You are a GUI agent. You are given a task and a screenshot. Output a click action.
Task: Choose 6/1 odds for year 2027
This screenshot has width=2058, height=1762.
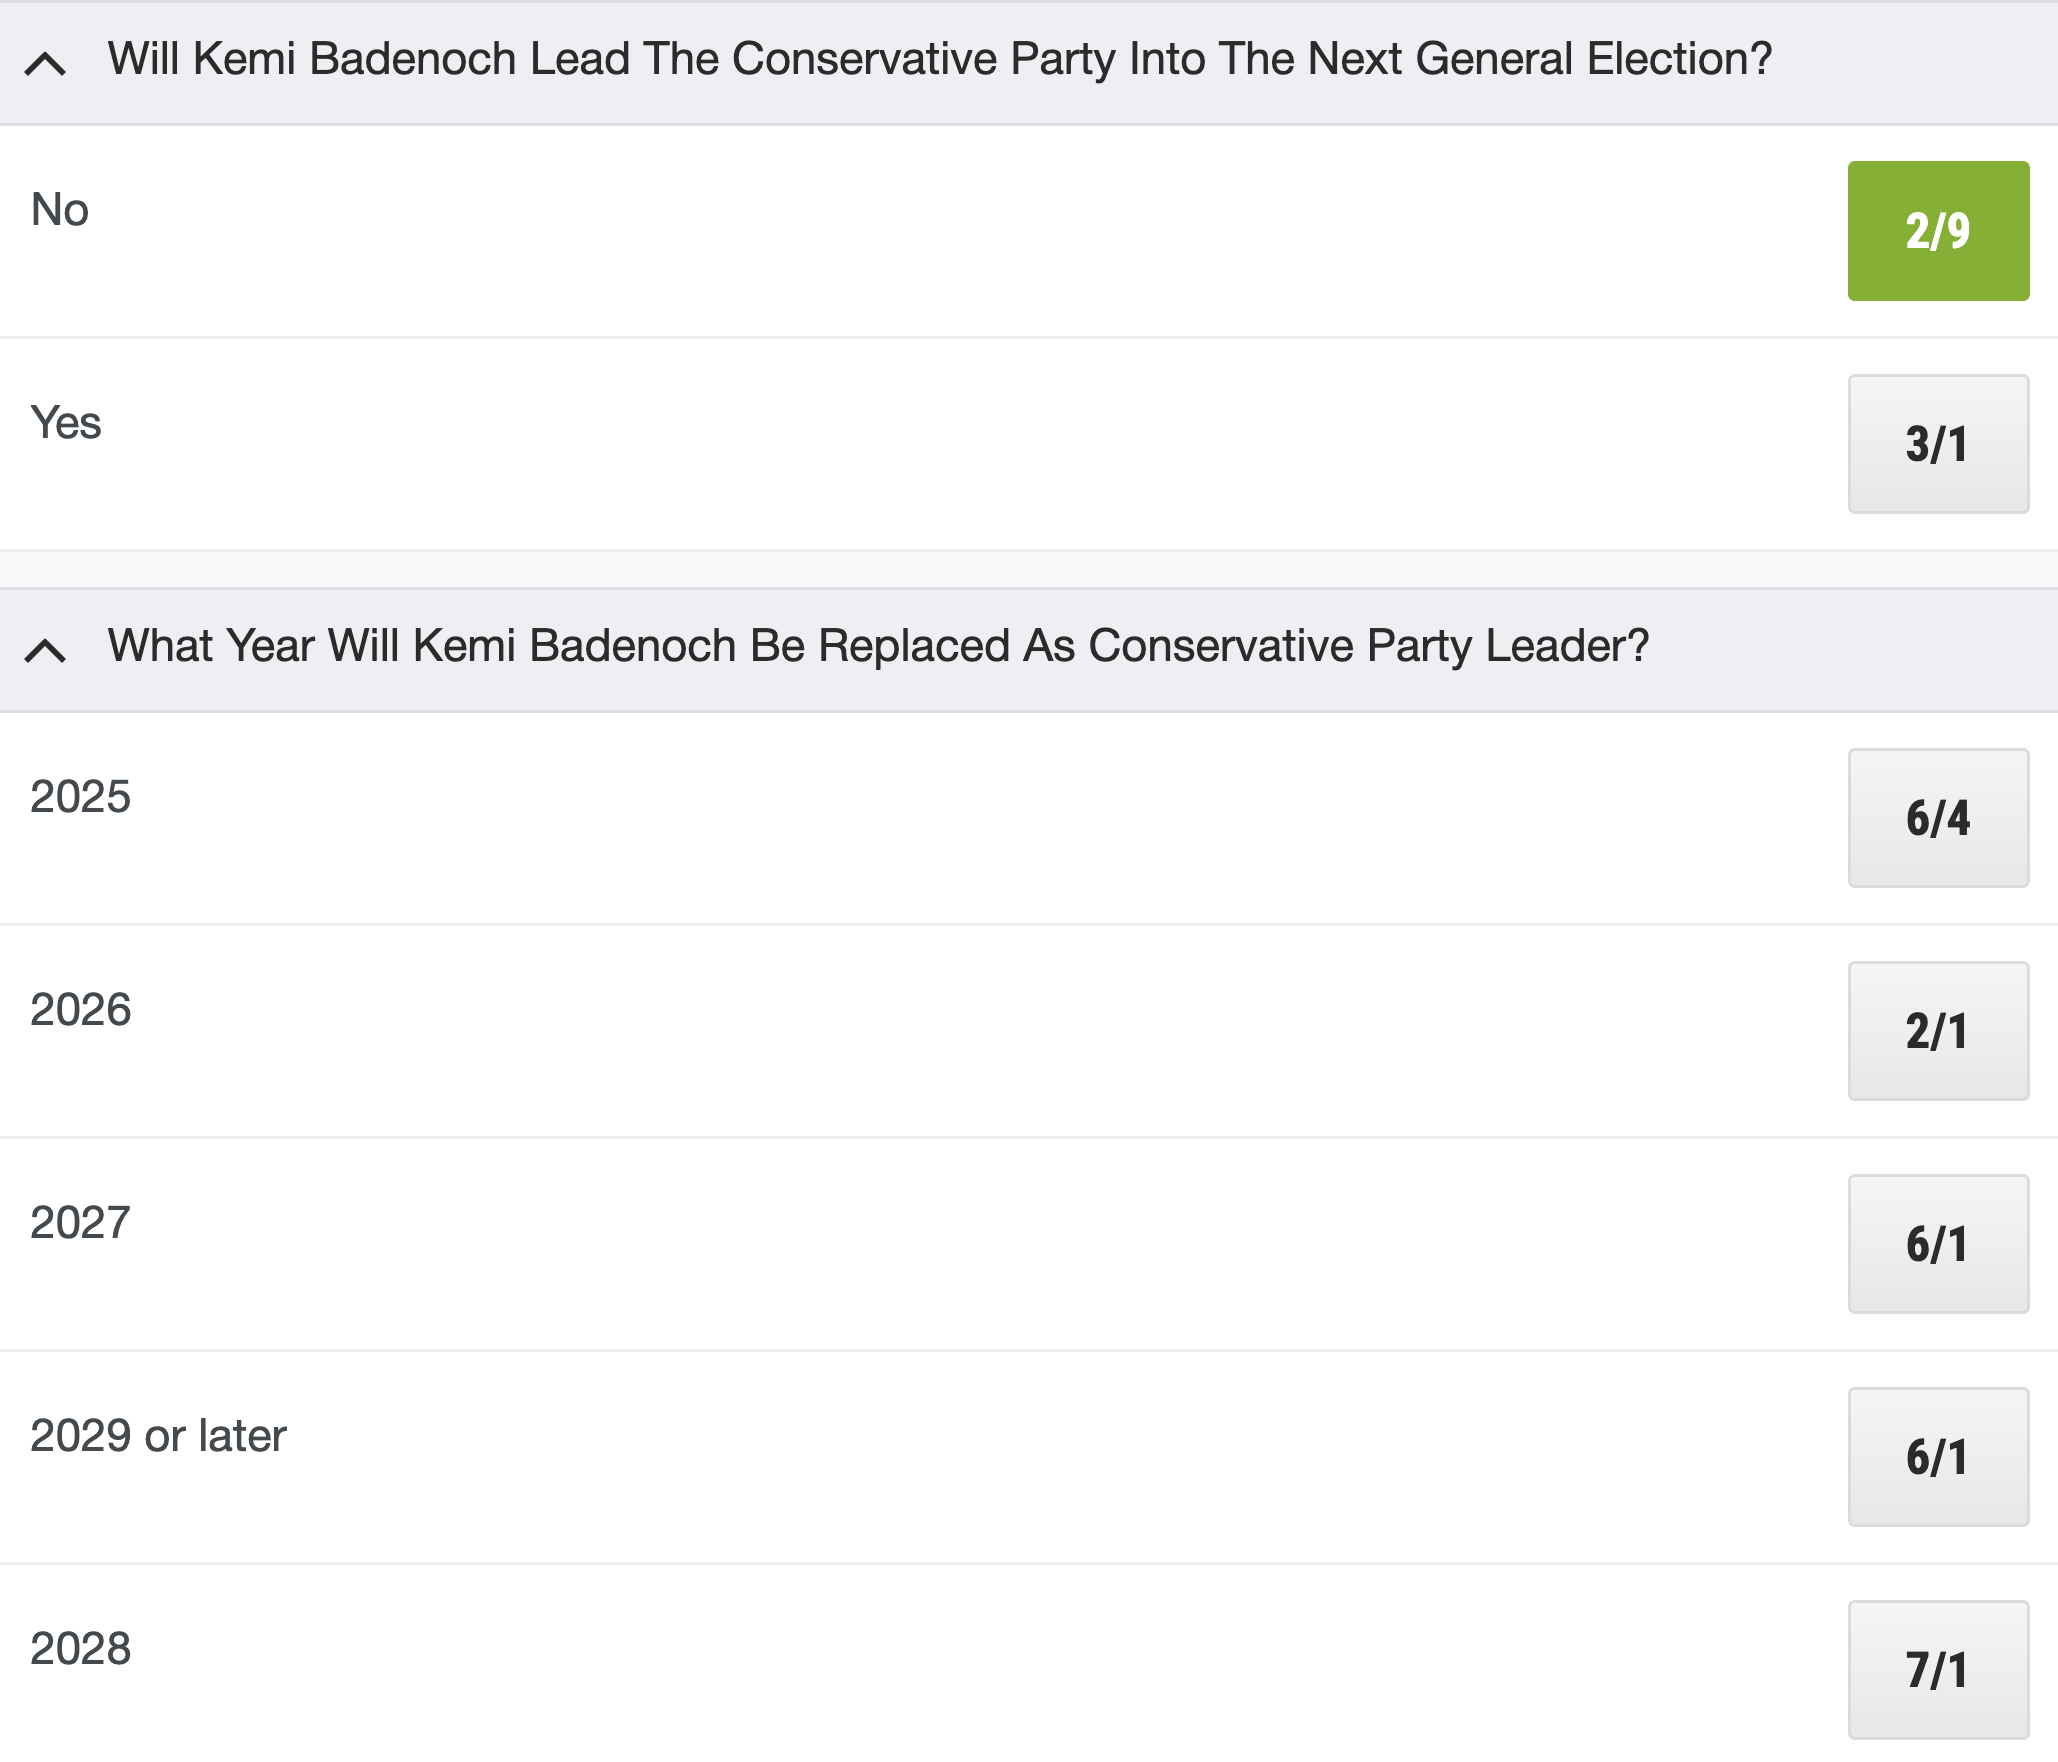tap(1938, 1244)
